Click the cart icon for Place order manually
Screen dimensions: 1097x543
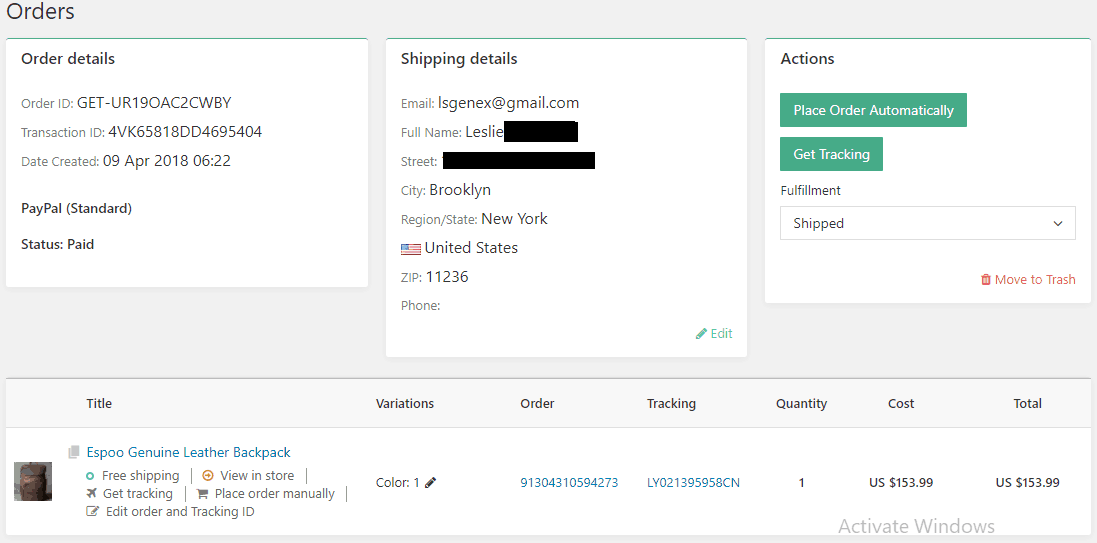click(203, 494)
